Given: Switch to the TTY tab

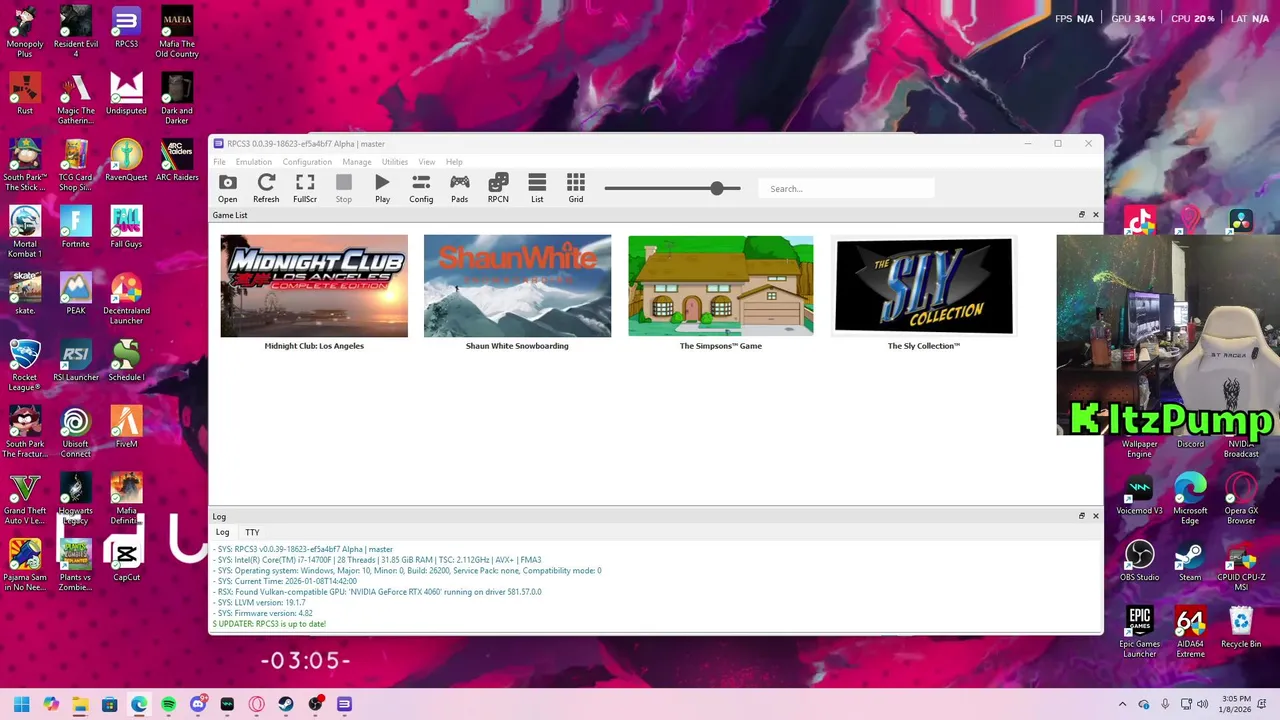Looking at the screenshot, I should tap(252, 533).
